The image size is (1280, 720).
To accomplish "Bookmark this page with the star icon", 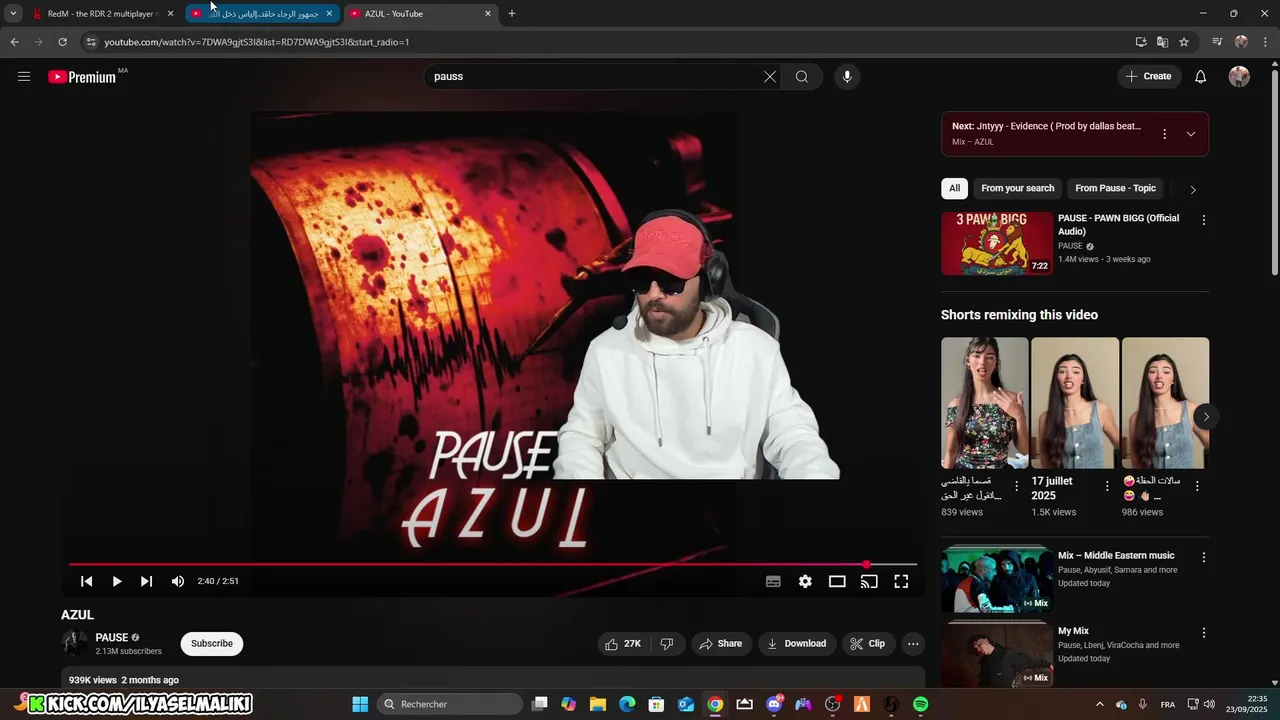I will pos(1184,42).
